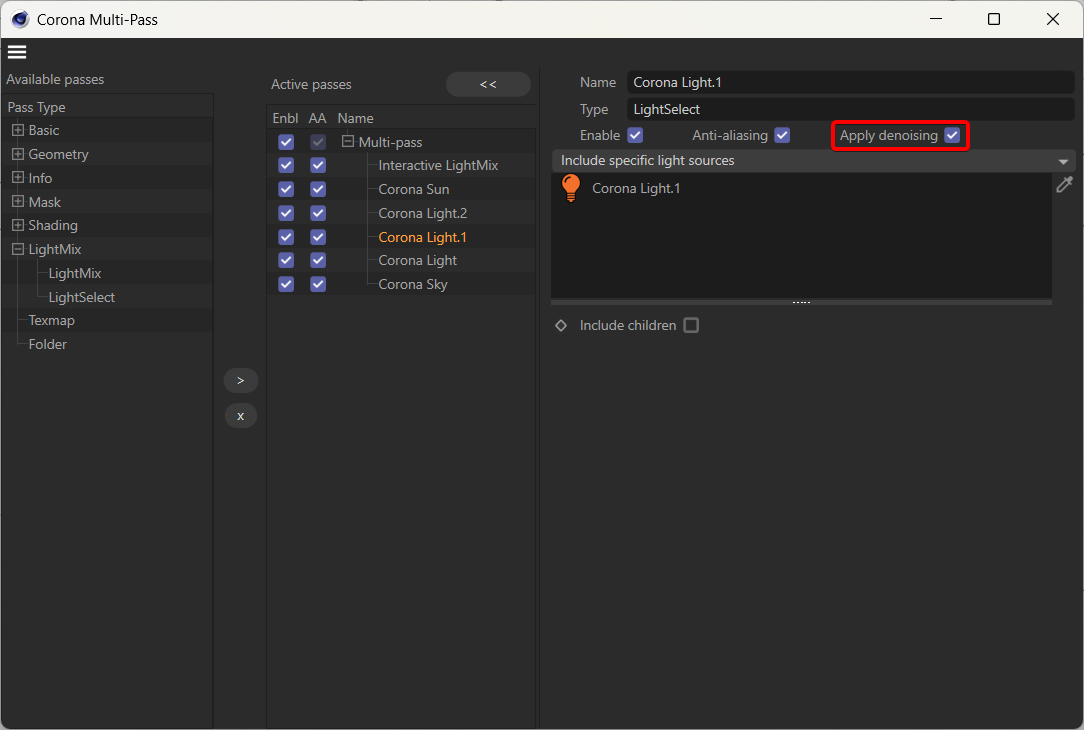The height and width of the screenshot is (730, 1084).
Task: Toggle Enbl checkbox for Interactive LightMix
Action: coord(286,165)
